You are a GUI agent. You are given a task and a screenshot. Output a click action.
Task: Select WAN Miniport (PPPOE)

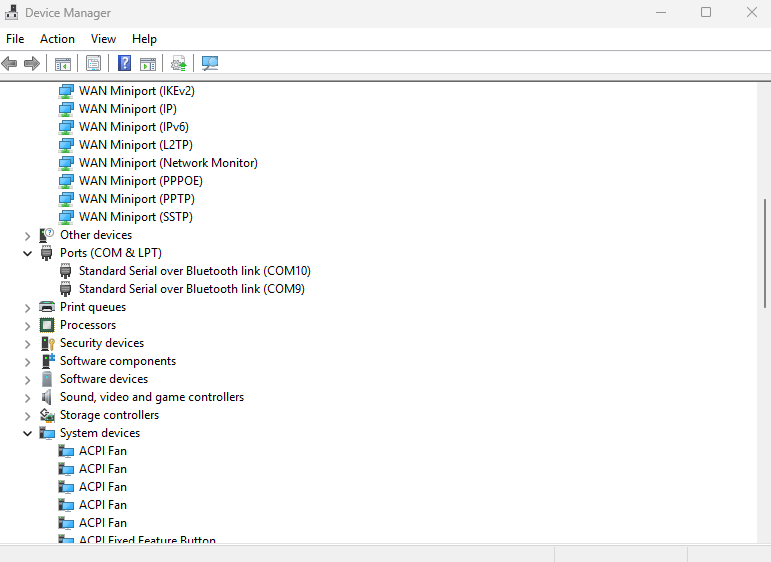click(141, 181)
